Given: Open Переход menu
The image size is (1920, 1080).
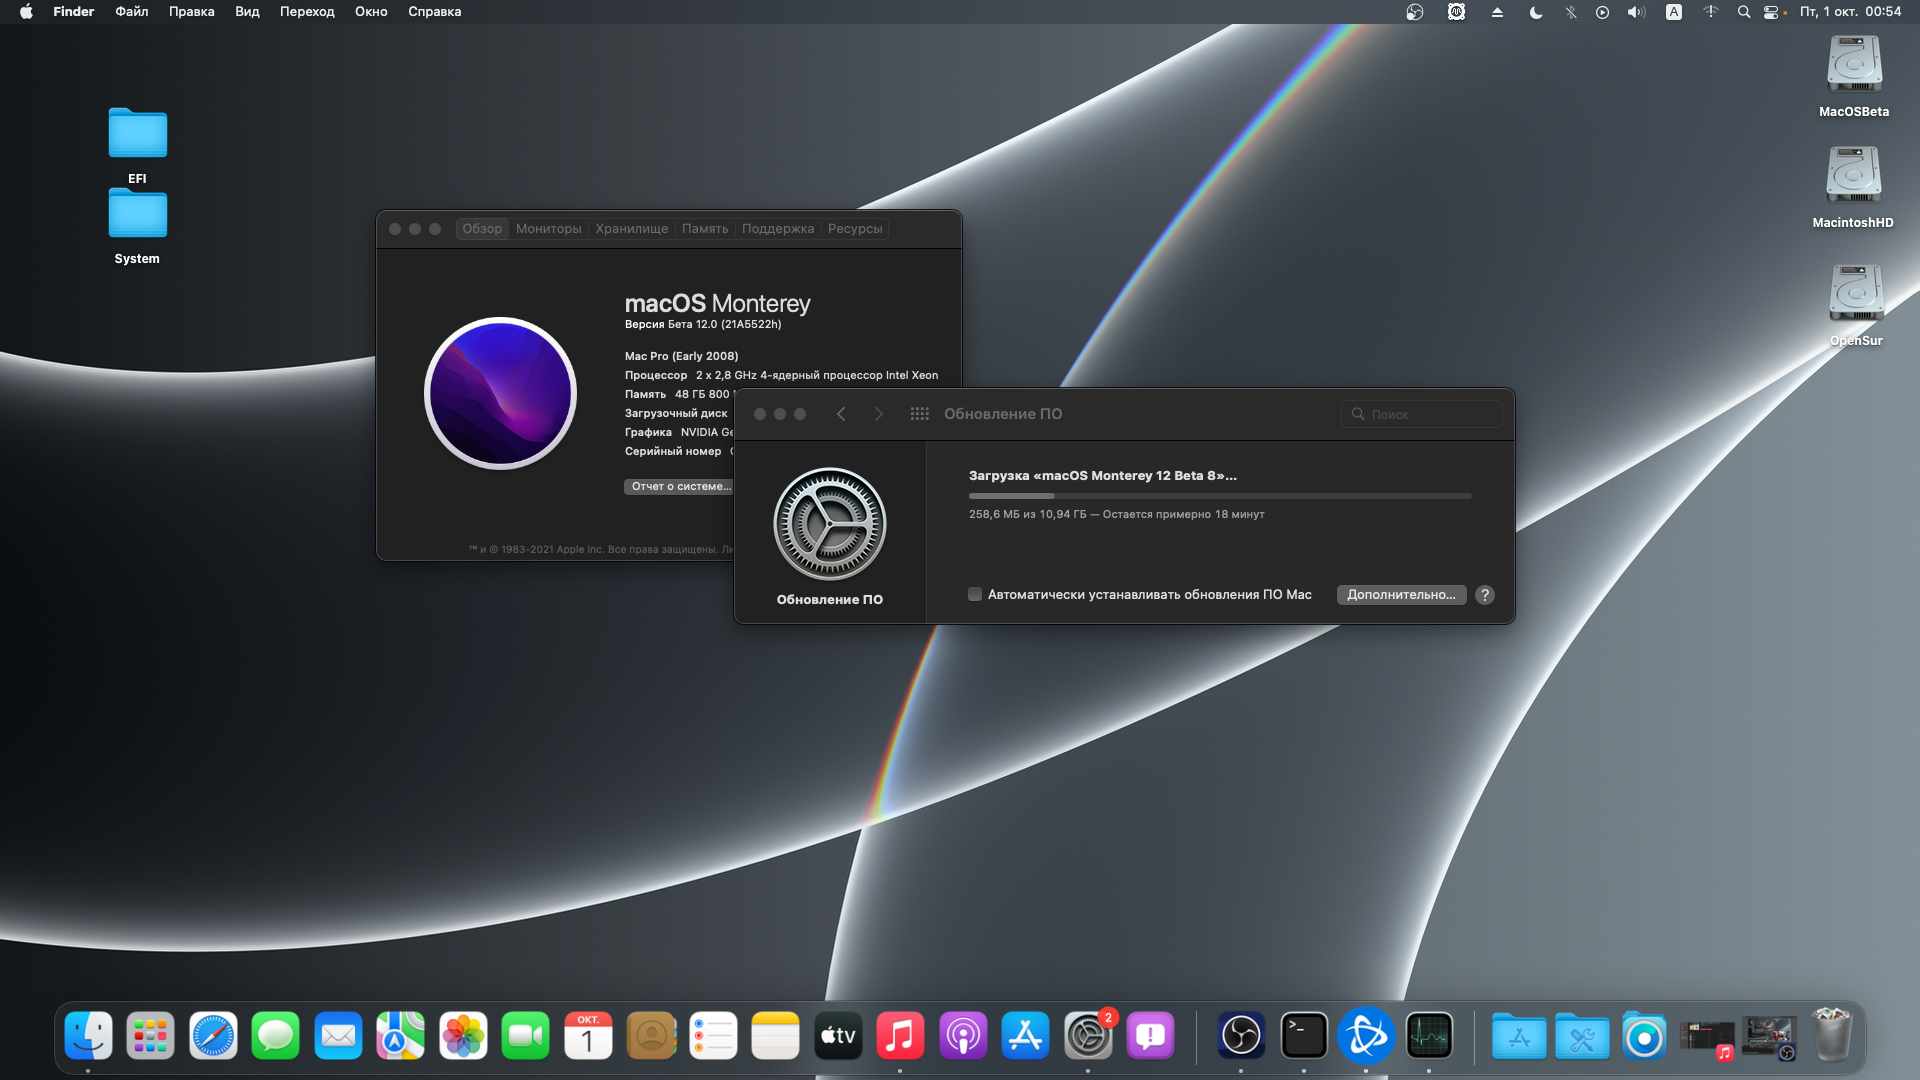Looking at the screenshot, I should tap(307, 12).
